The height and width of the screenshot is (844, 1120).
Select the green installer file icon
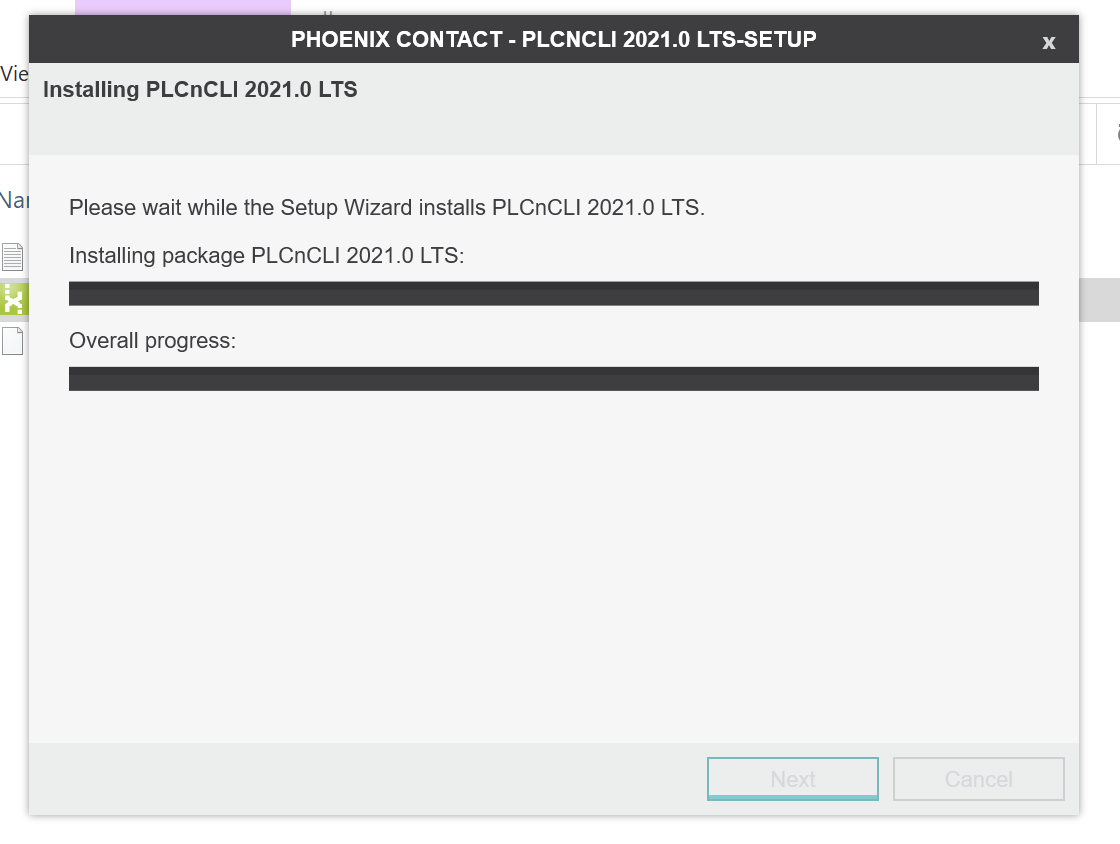[x=14, y=299]
